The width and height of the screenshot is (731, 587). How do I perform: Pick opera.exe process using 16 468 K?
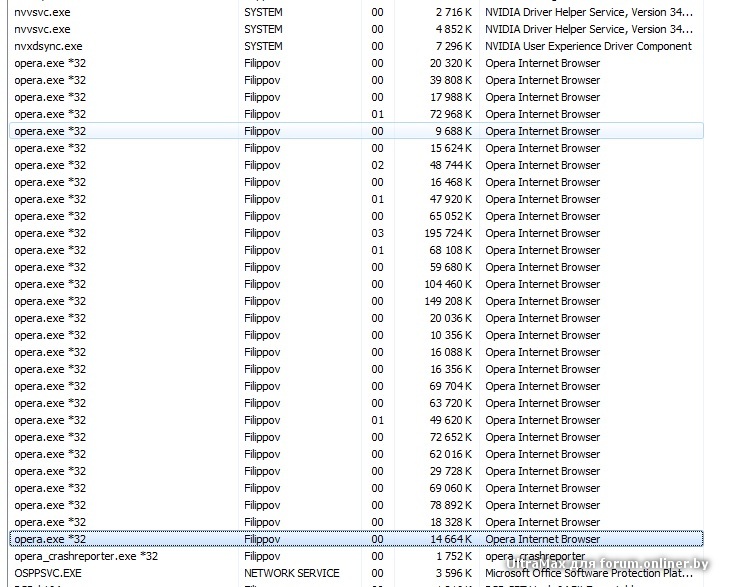tap(356, 182)
